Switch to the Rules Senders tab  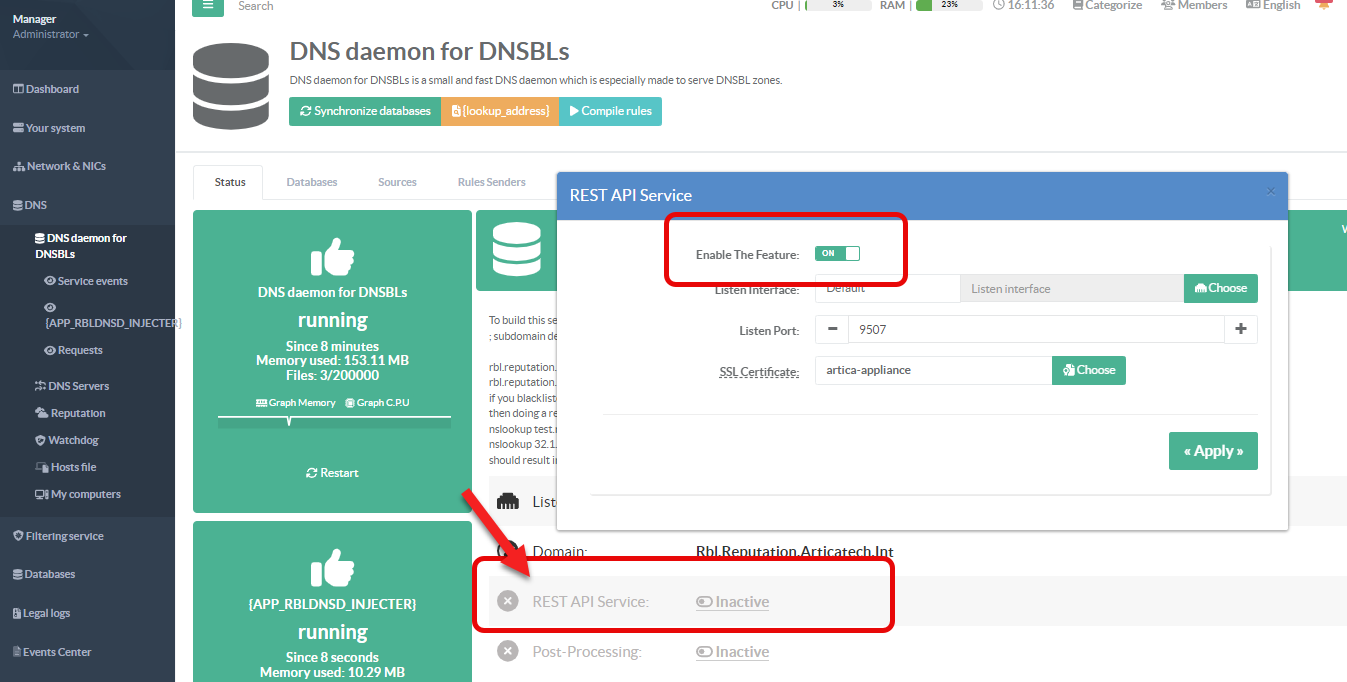(x=491, y=182)
